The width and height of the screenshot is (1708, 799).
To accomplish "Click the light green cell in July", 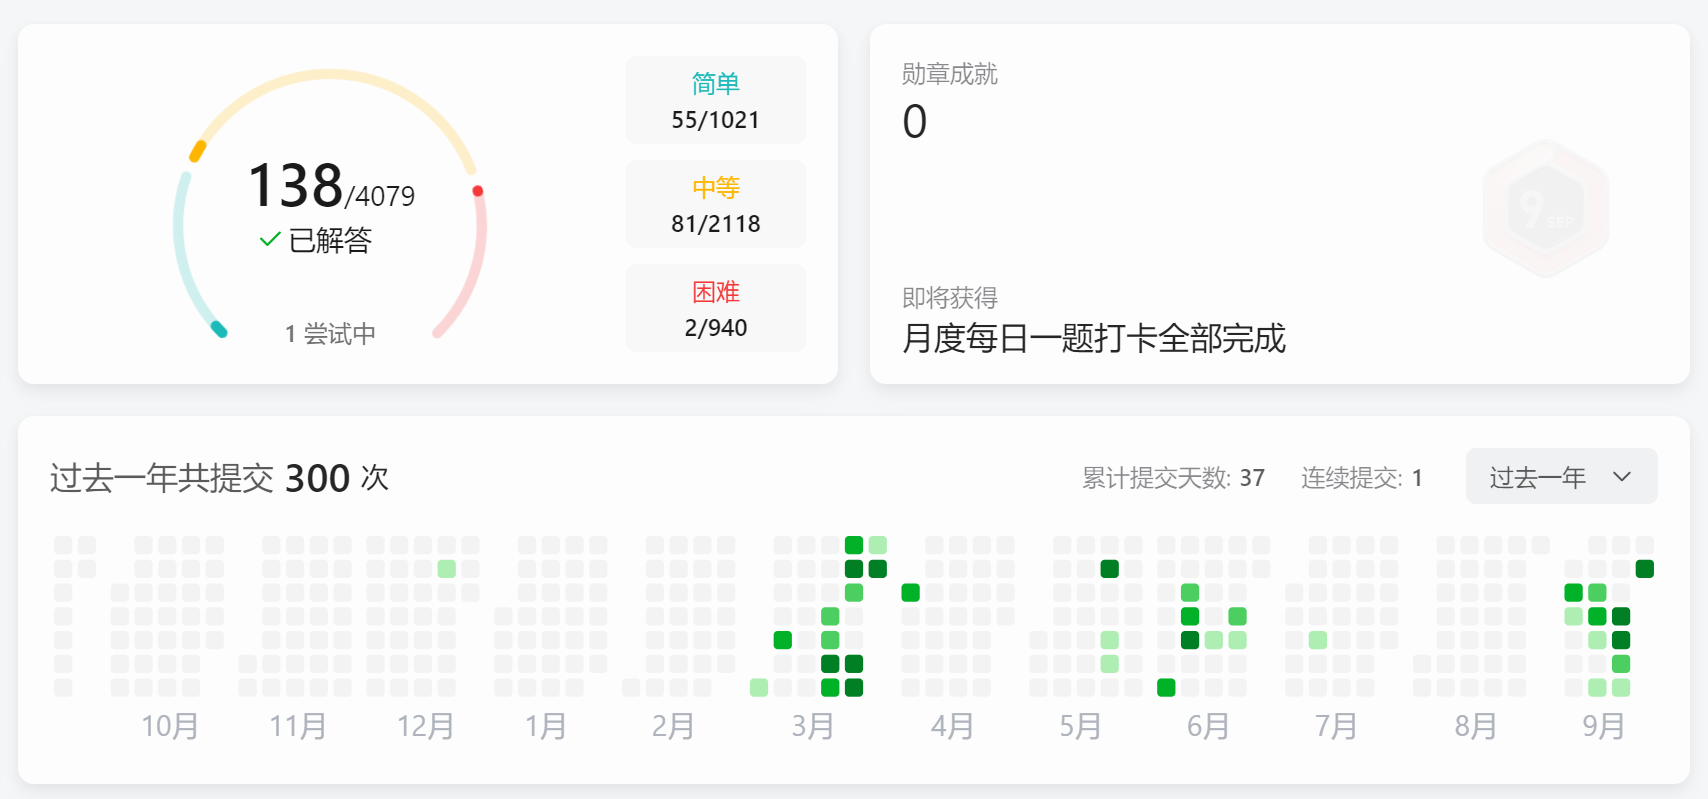I will 1318,640.
